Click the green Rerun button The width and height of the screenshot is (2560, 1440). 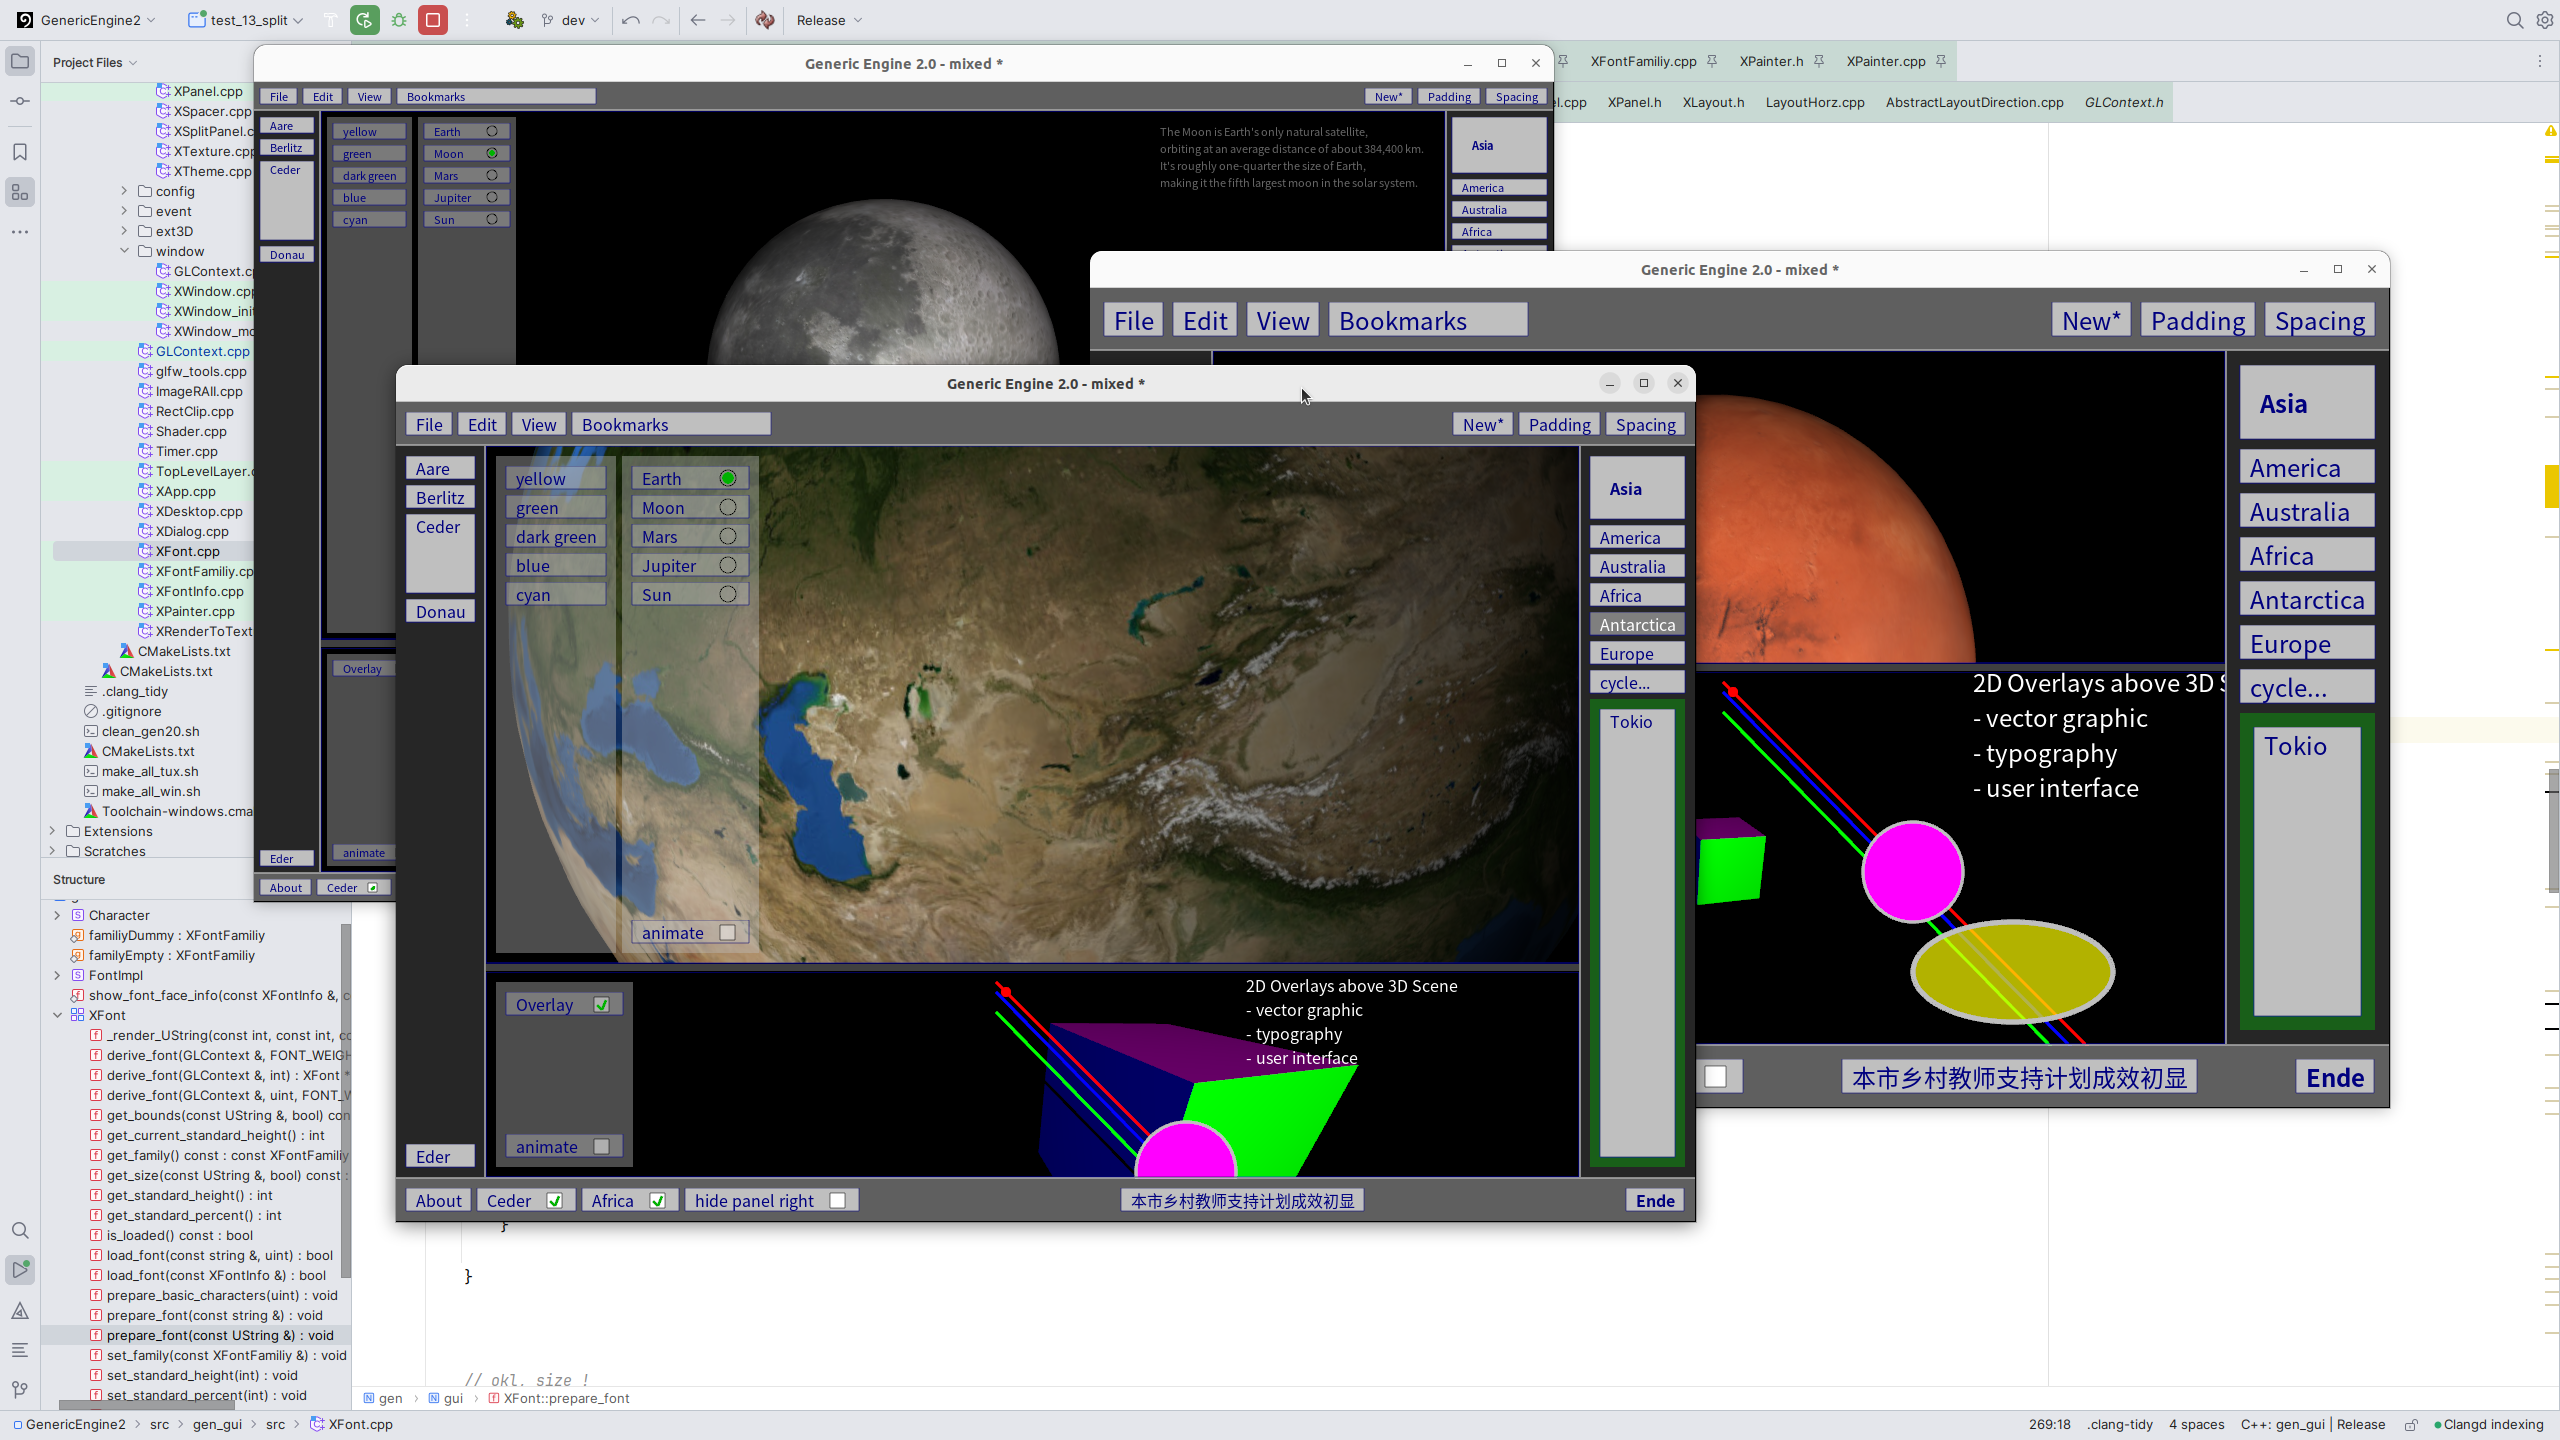click(365, 20)
